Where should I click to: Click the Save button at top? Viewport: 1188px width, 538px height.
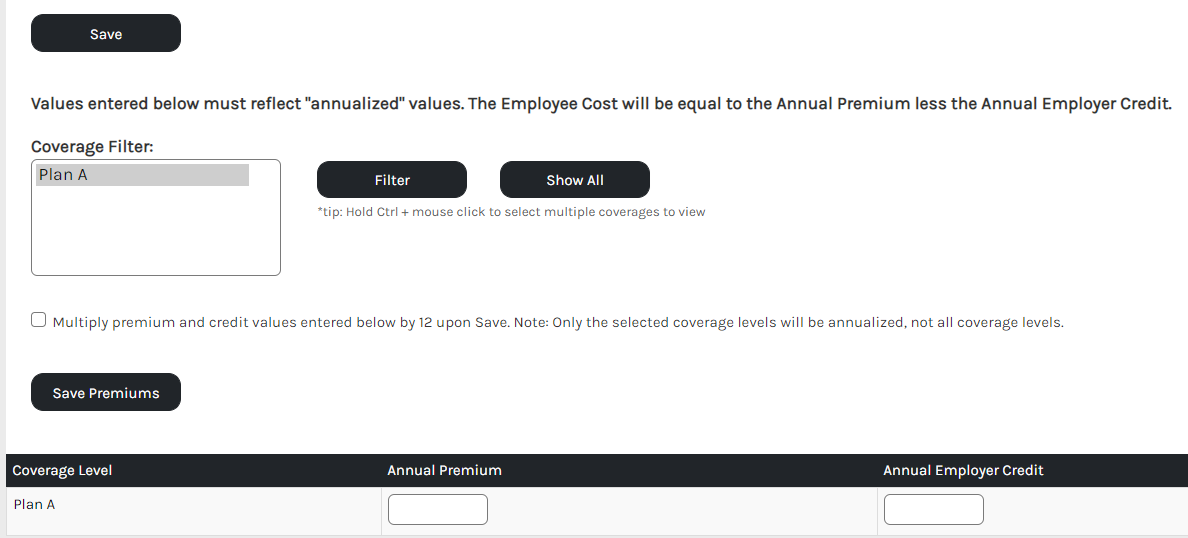[x=106, y=34]
